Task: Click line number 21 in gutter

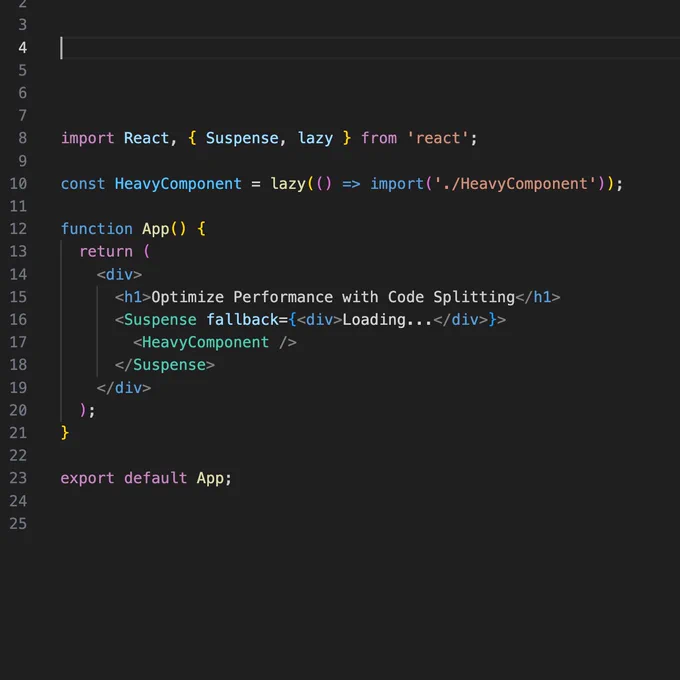Action: 18,433
